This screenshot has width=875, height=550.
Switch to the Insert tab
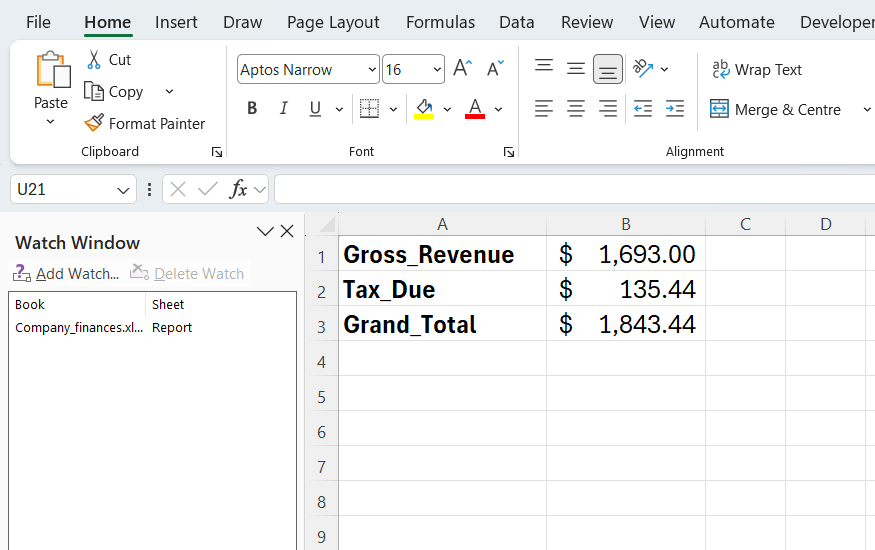pos(176,22)
